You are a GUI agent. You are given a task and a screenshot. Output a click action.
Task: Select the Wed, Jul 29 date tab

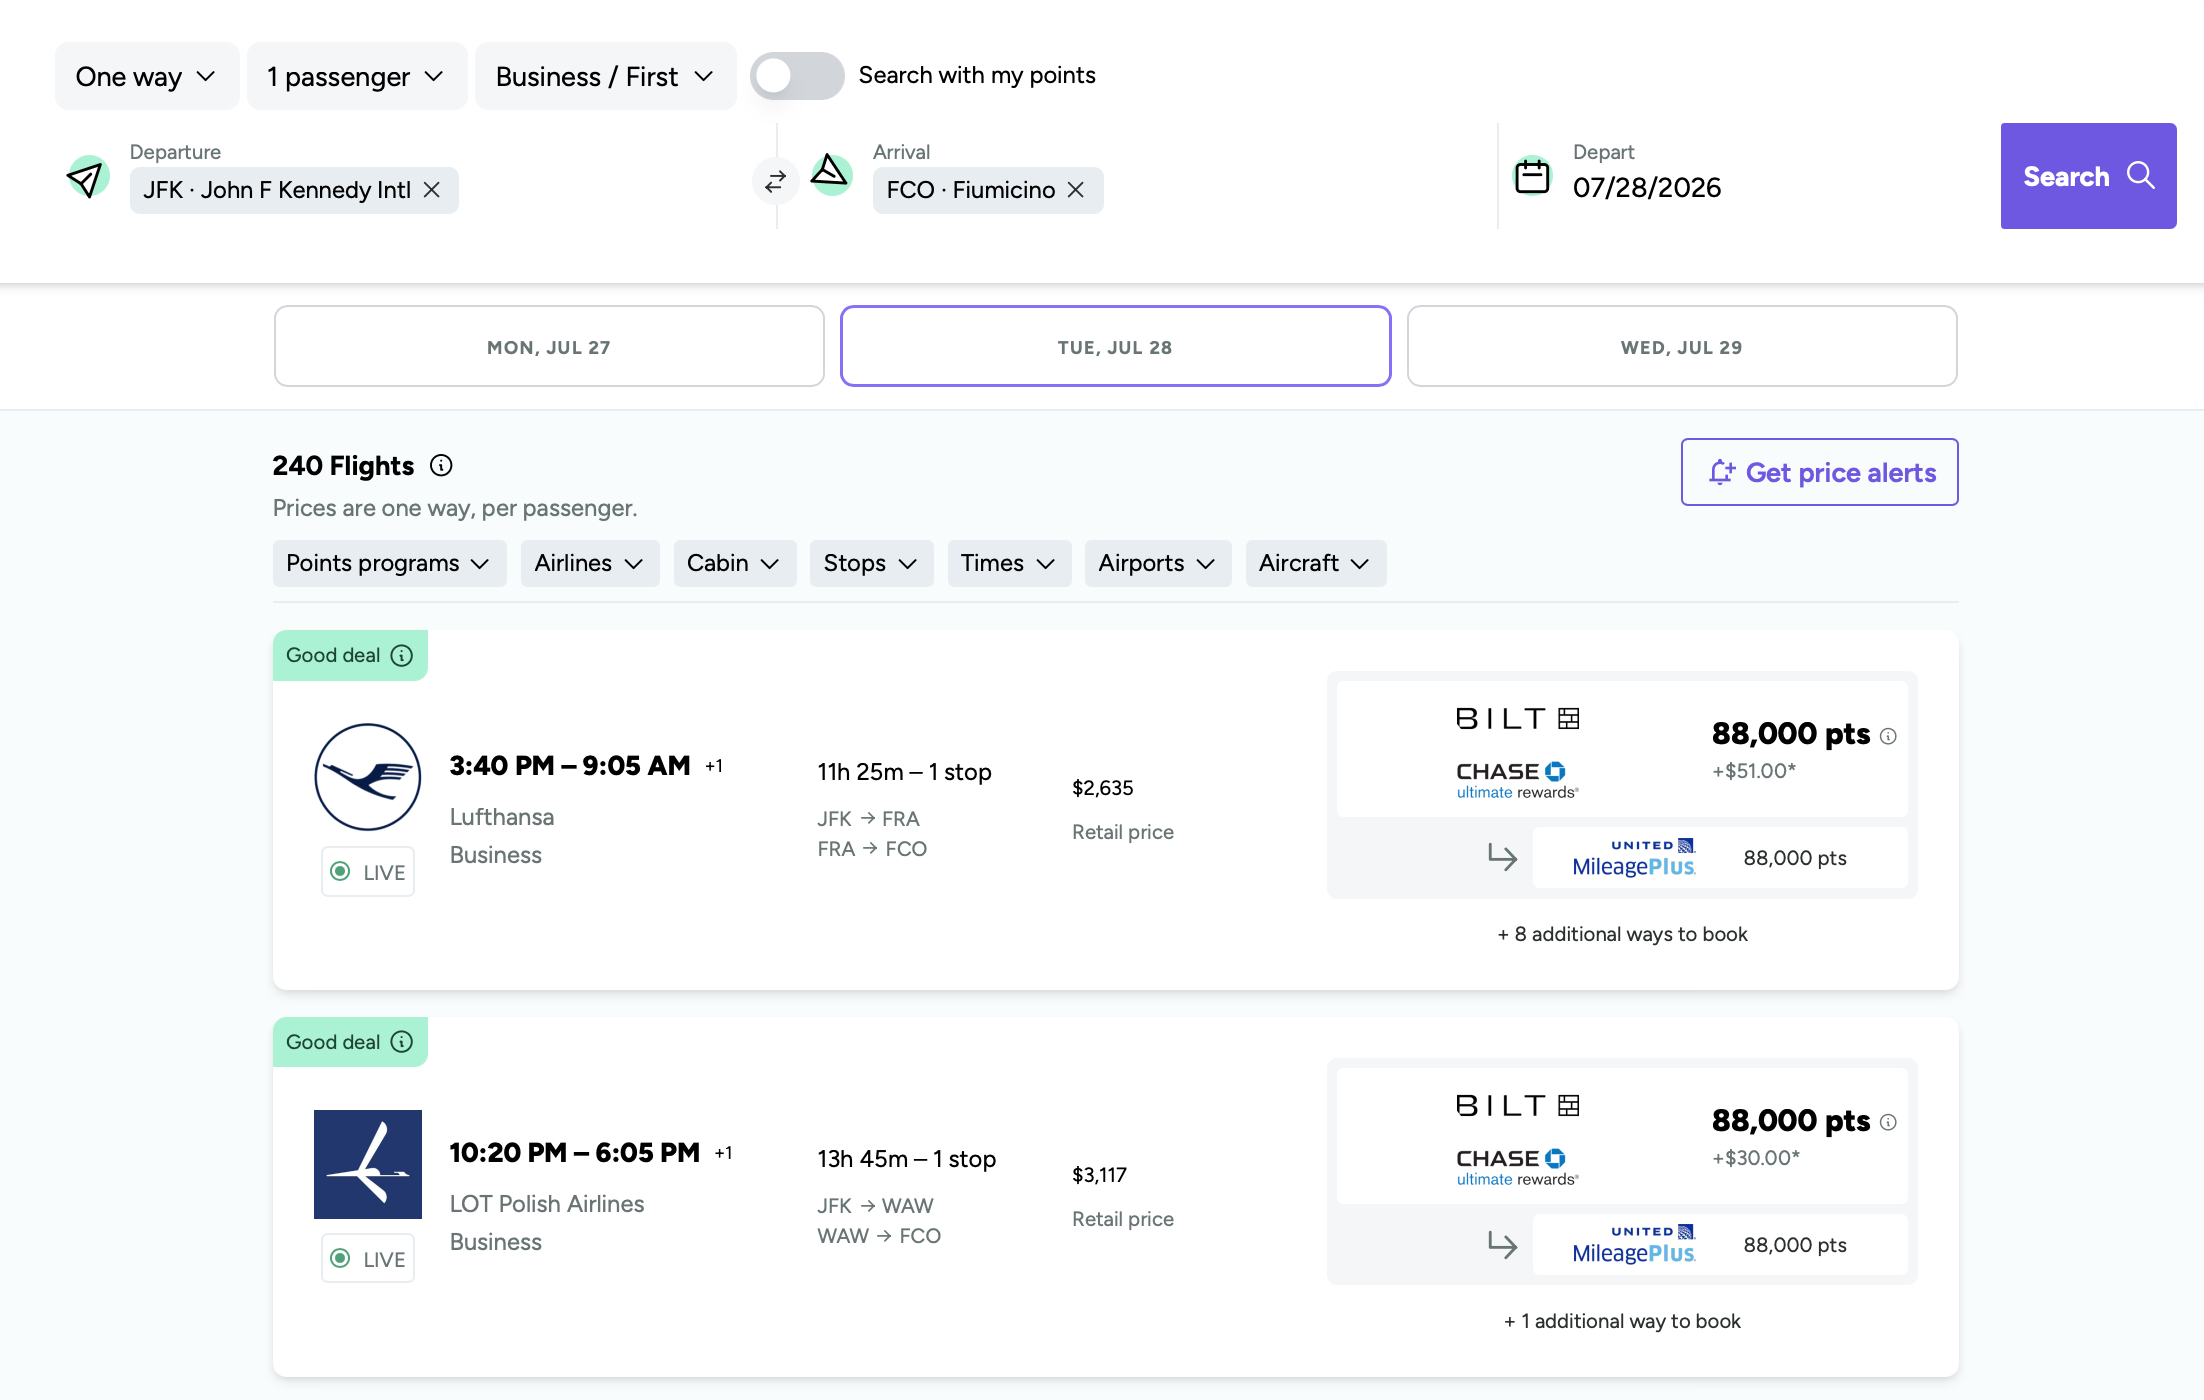(1681, 346)
